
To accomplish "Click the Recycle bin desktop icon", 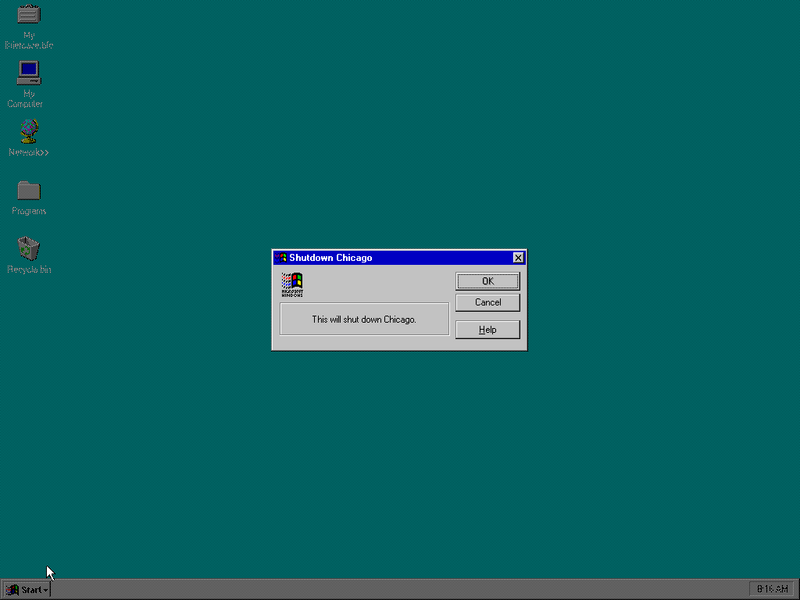I will click(x=29, y=248).
